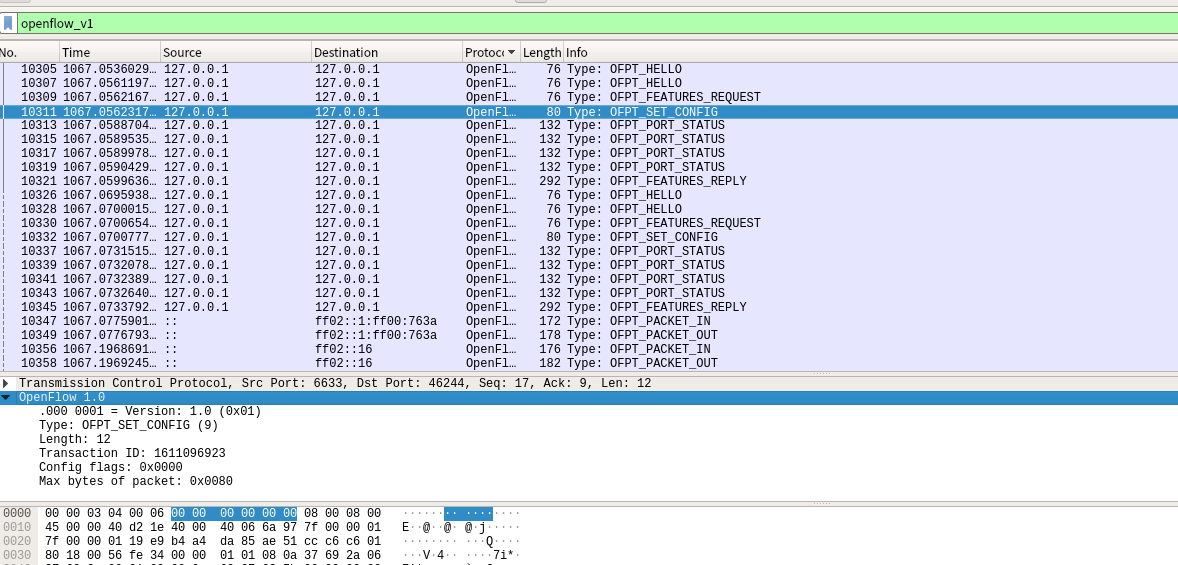Click hex dump row at offset 0010

[261, 527]
